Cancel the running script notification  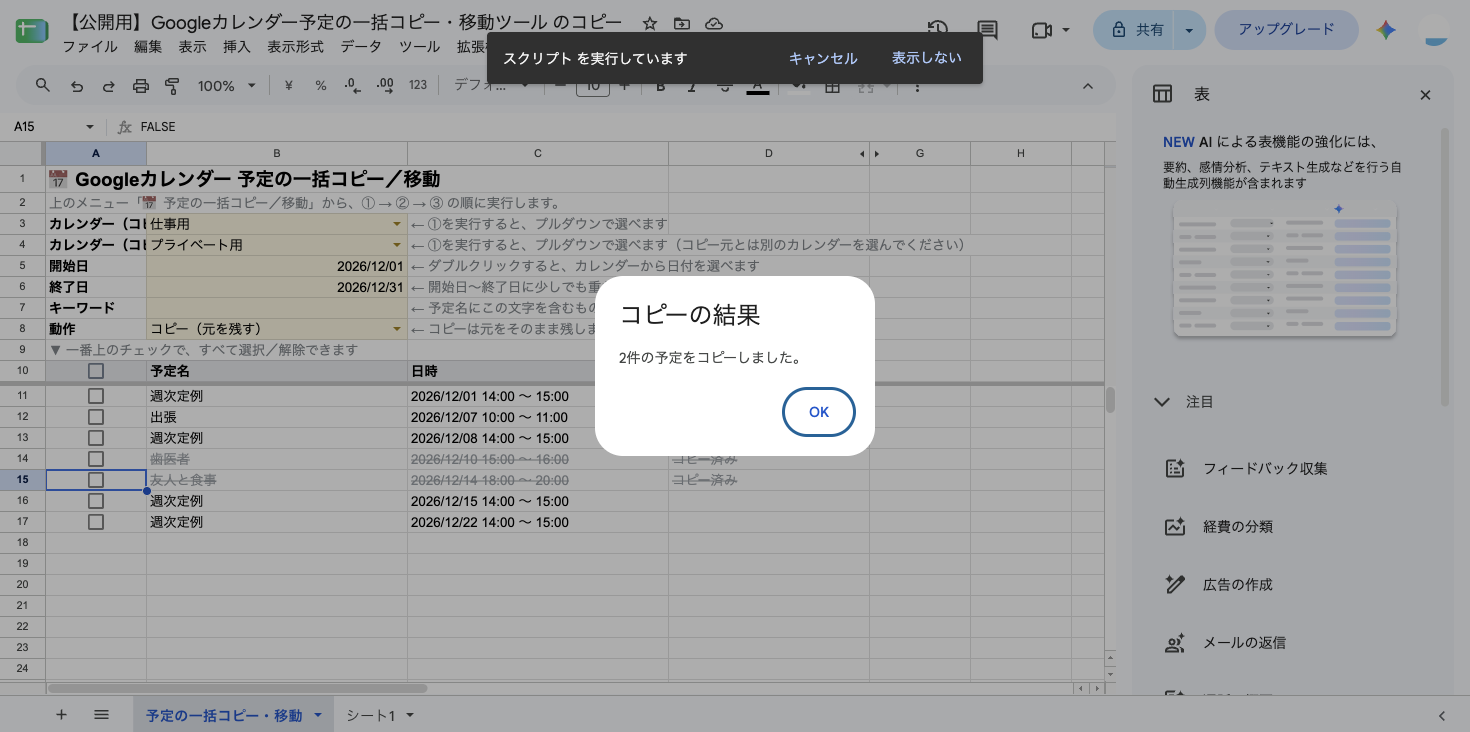[823, 58]
